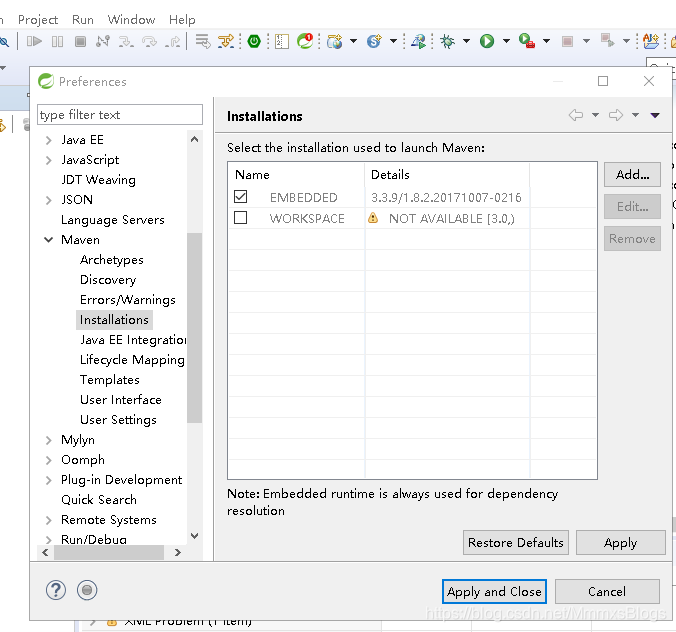Click the blue S new Spring icon
The height and width of the screenshot is (632, 676).
pyautogui.click(x=375, y=41)
